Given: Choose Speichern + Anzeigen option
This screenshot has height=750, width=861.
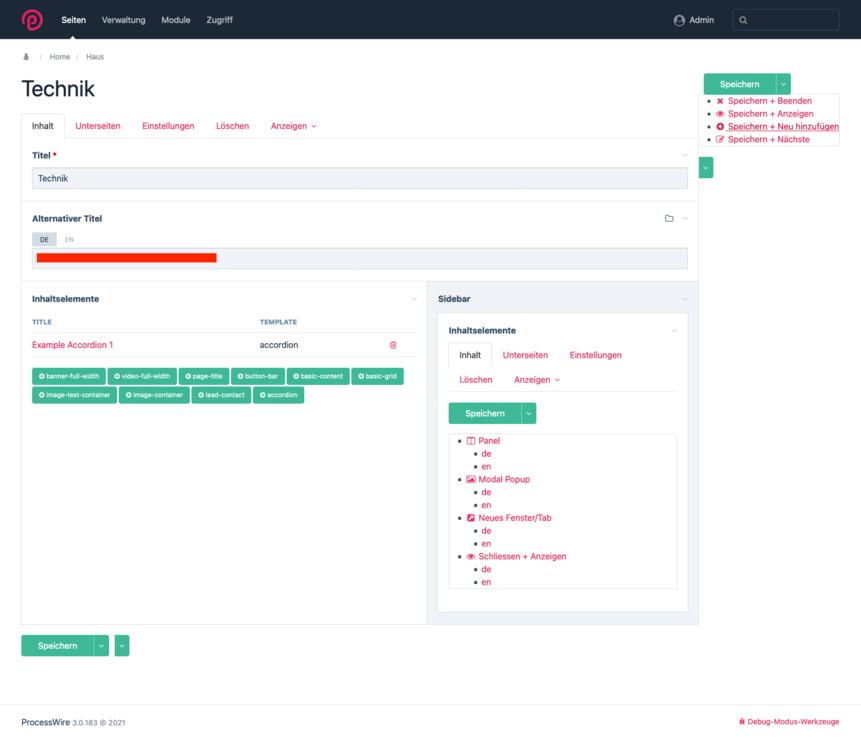Looking at the screenshot, I should pyautogui.click(x=770, y=114).
